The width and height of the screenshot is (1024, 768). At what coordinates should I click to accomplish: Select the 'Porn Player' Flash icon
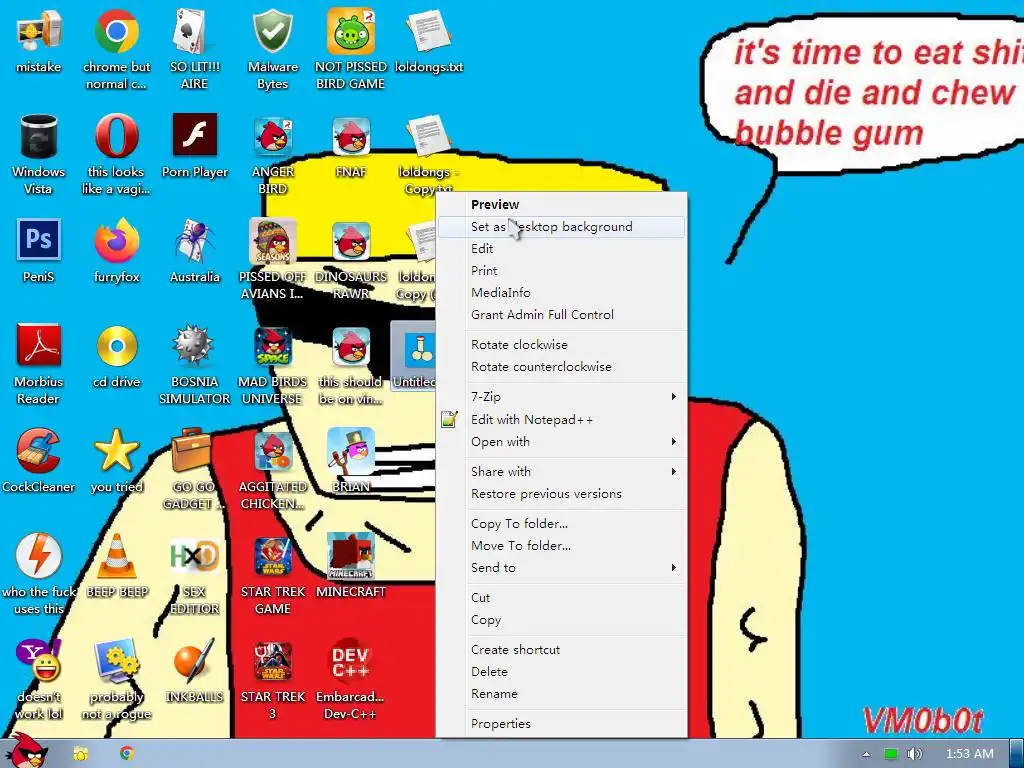tap(195, 148)
